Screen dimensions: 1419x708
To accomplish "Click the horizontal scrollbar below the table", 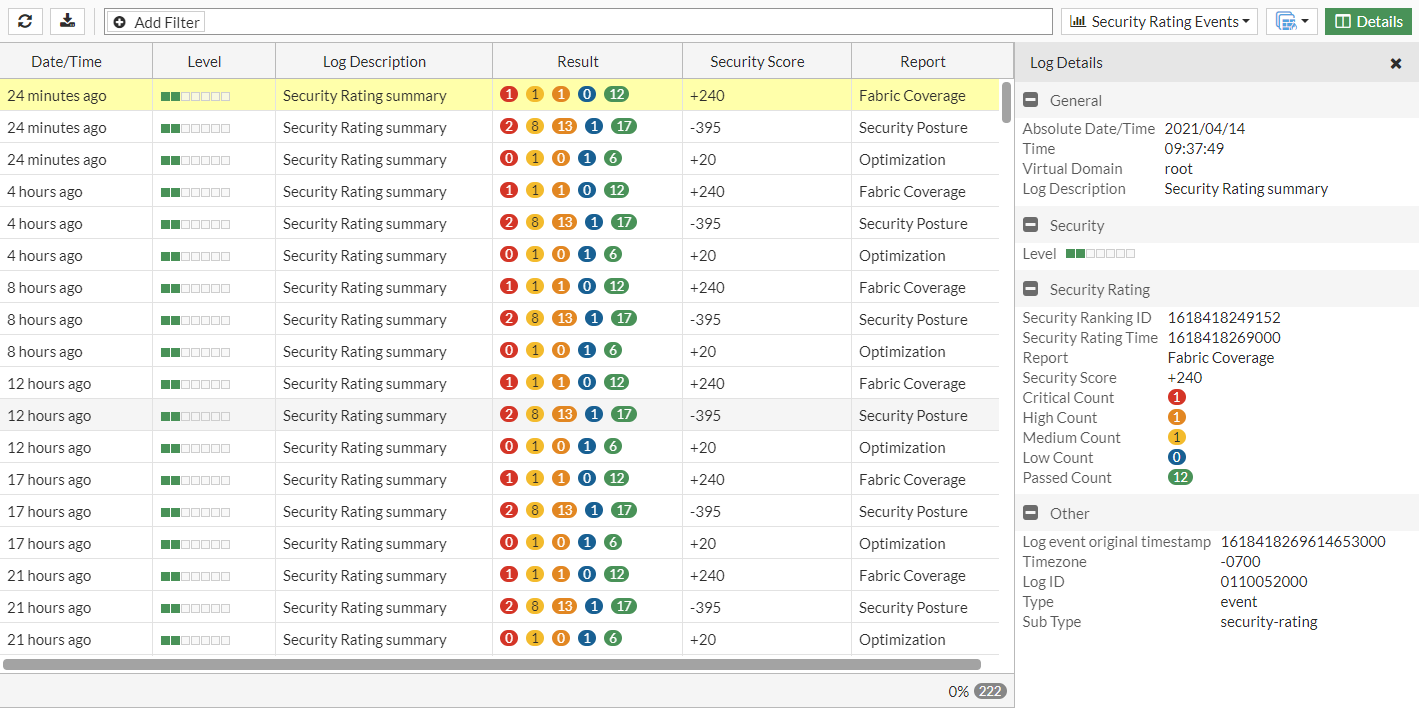I will tap(500, 662).
